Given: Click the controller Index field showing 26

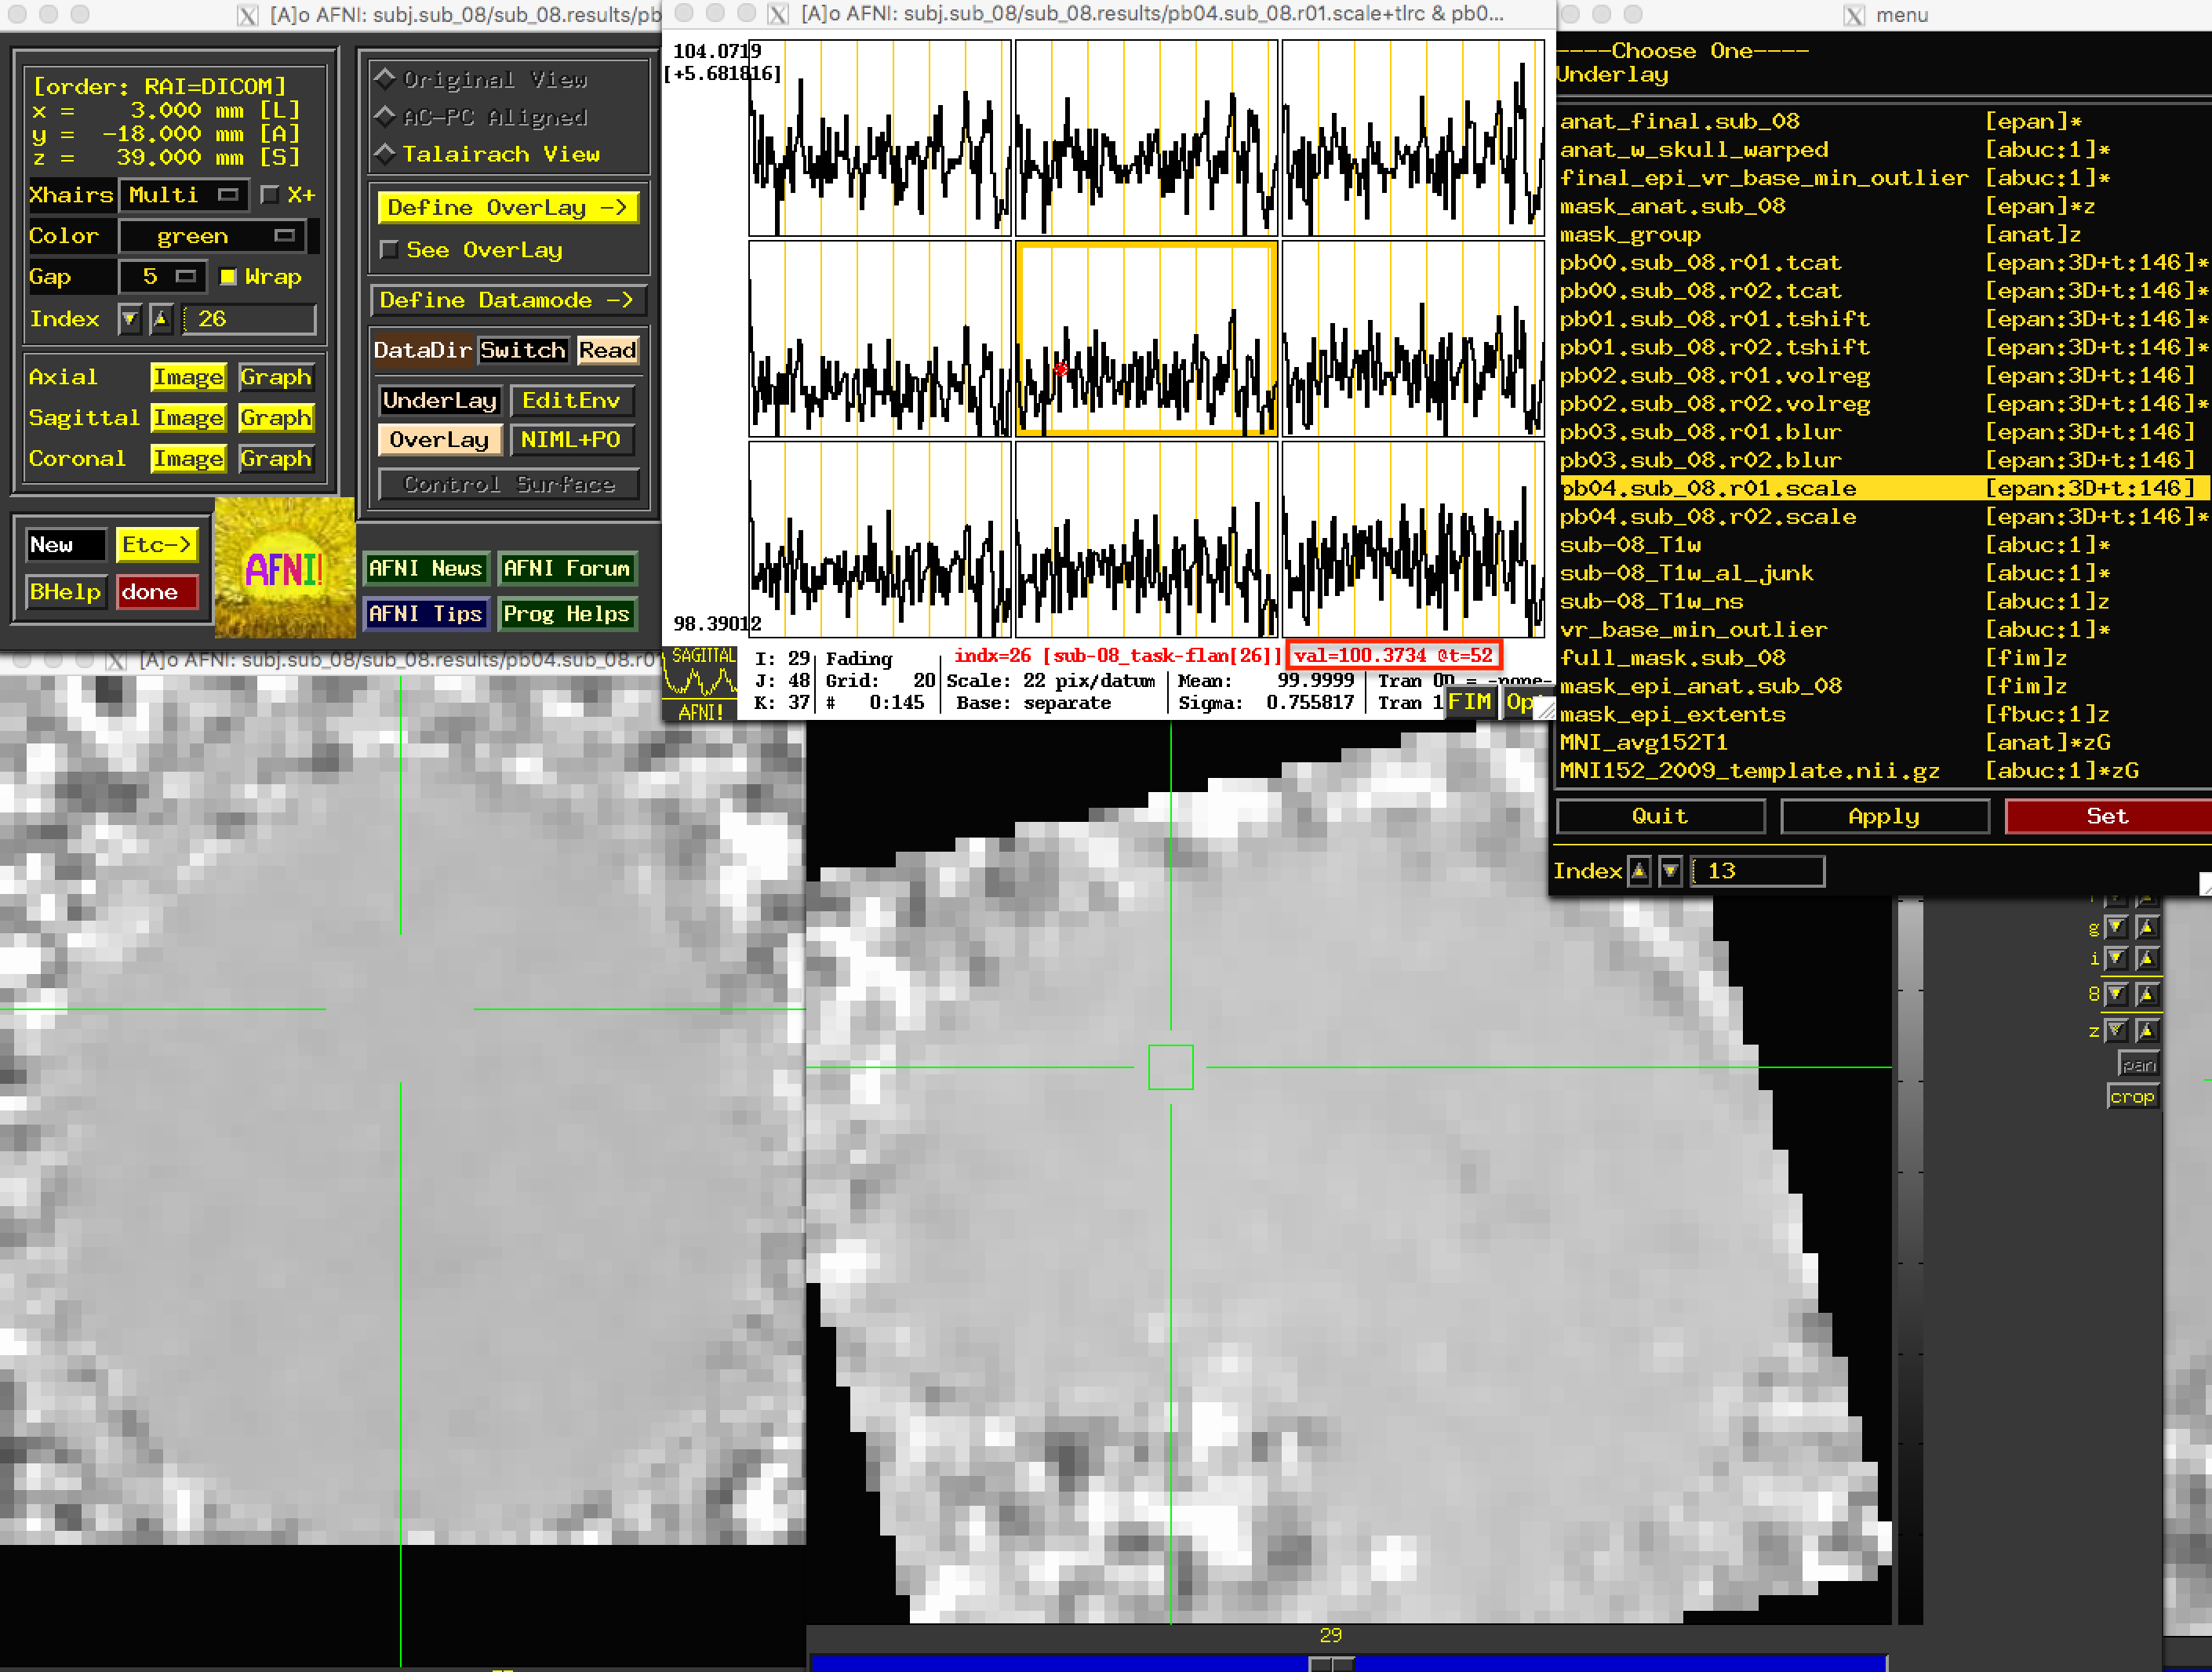Looking at the screenshot, I should pyautogui.click(x=250, y=320).
